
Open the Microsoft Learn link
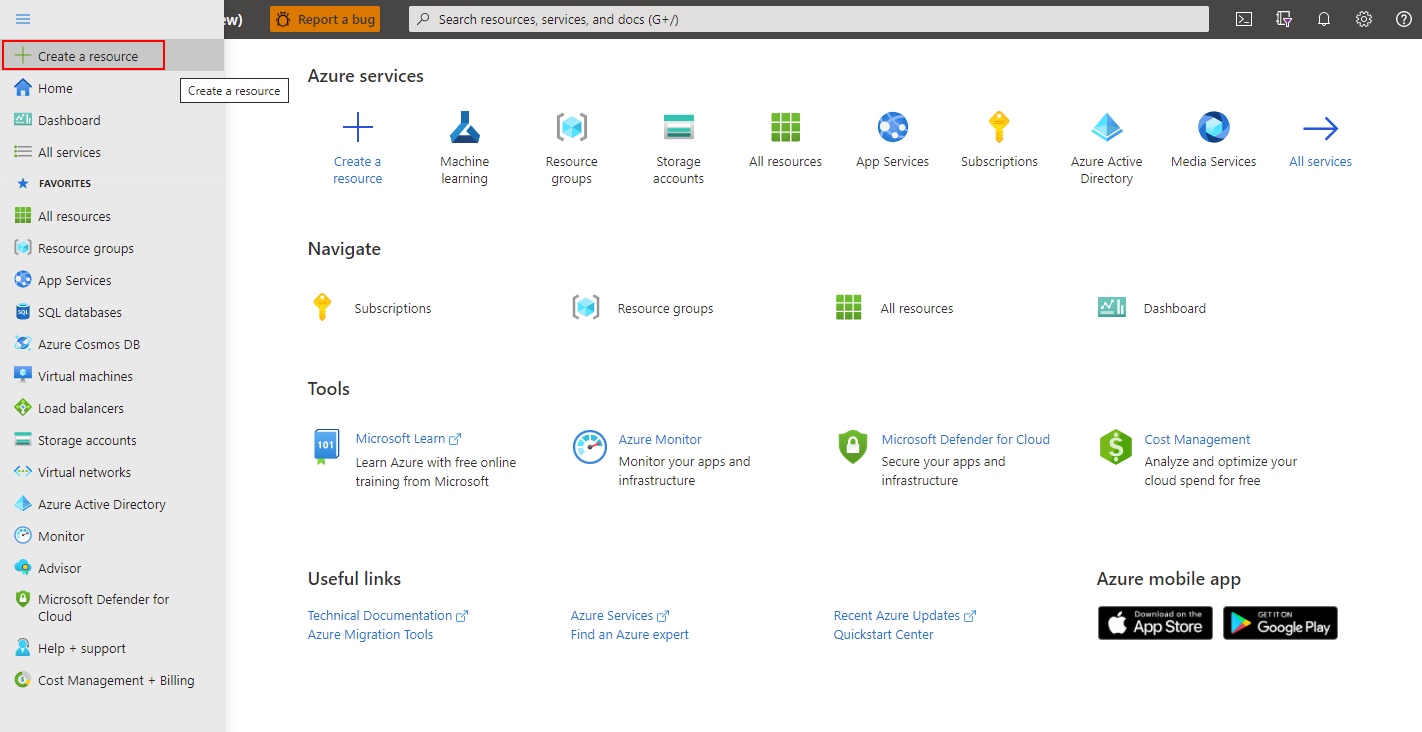(408, 439)
